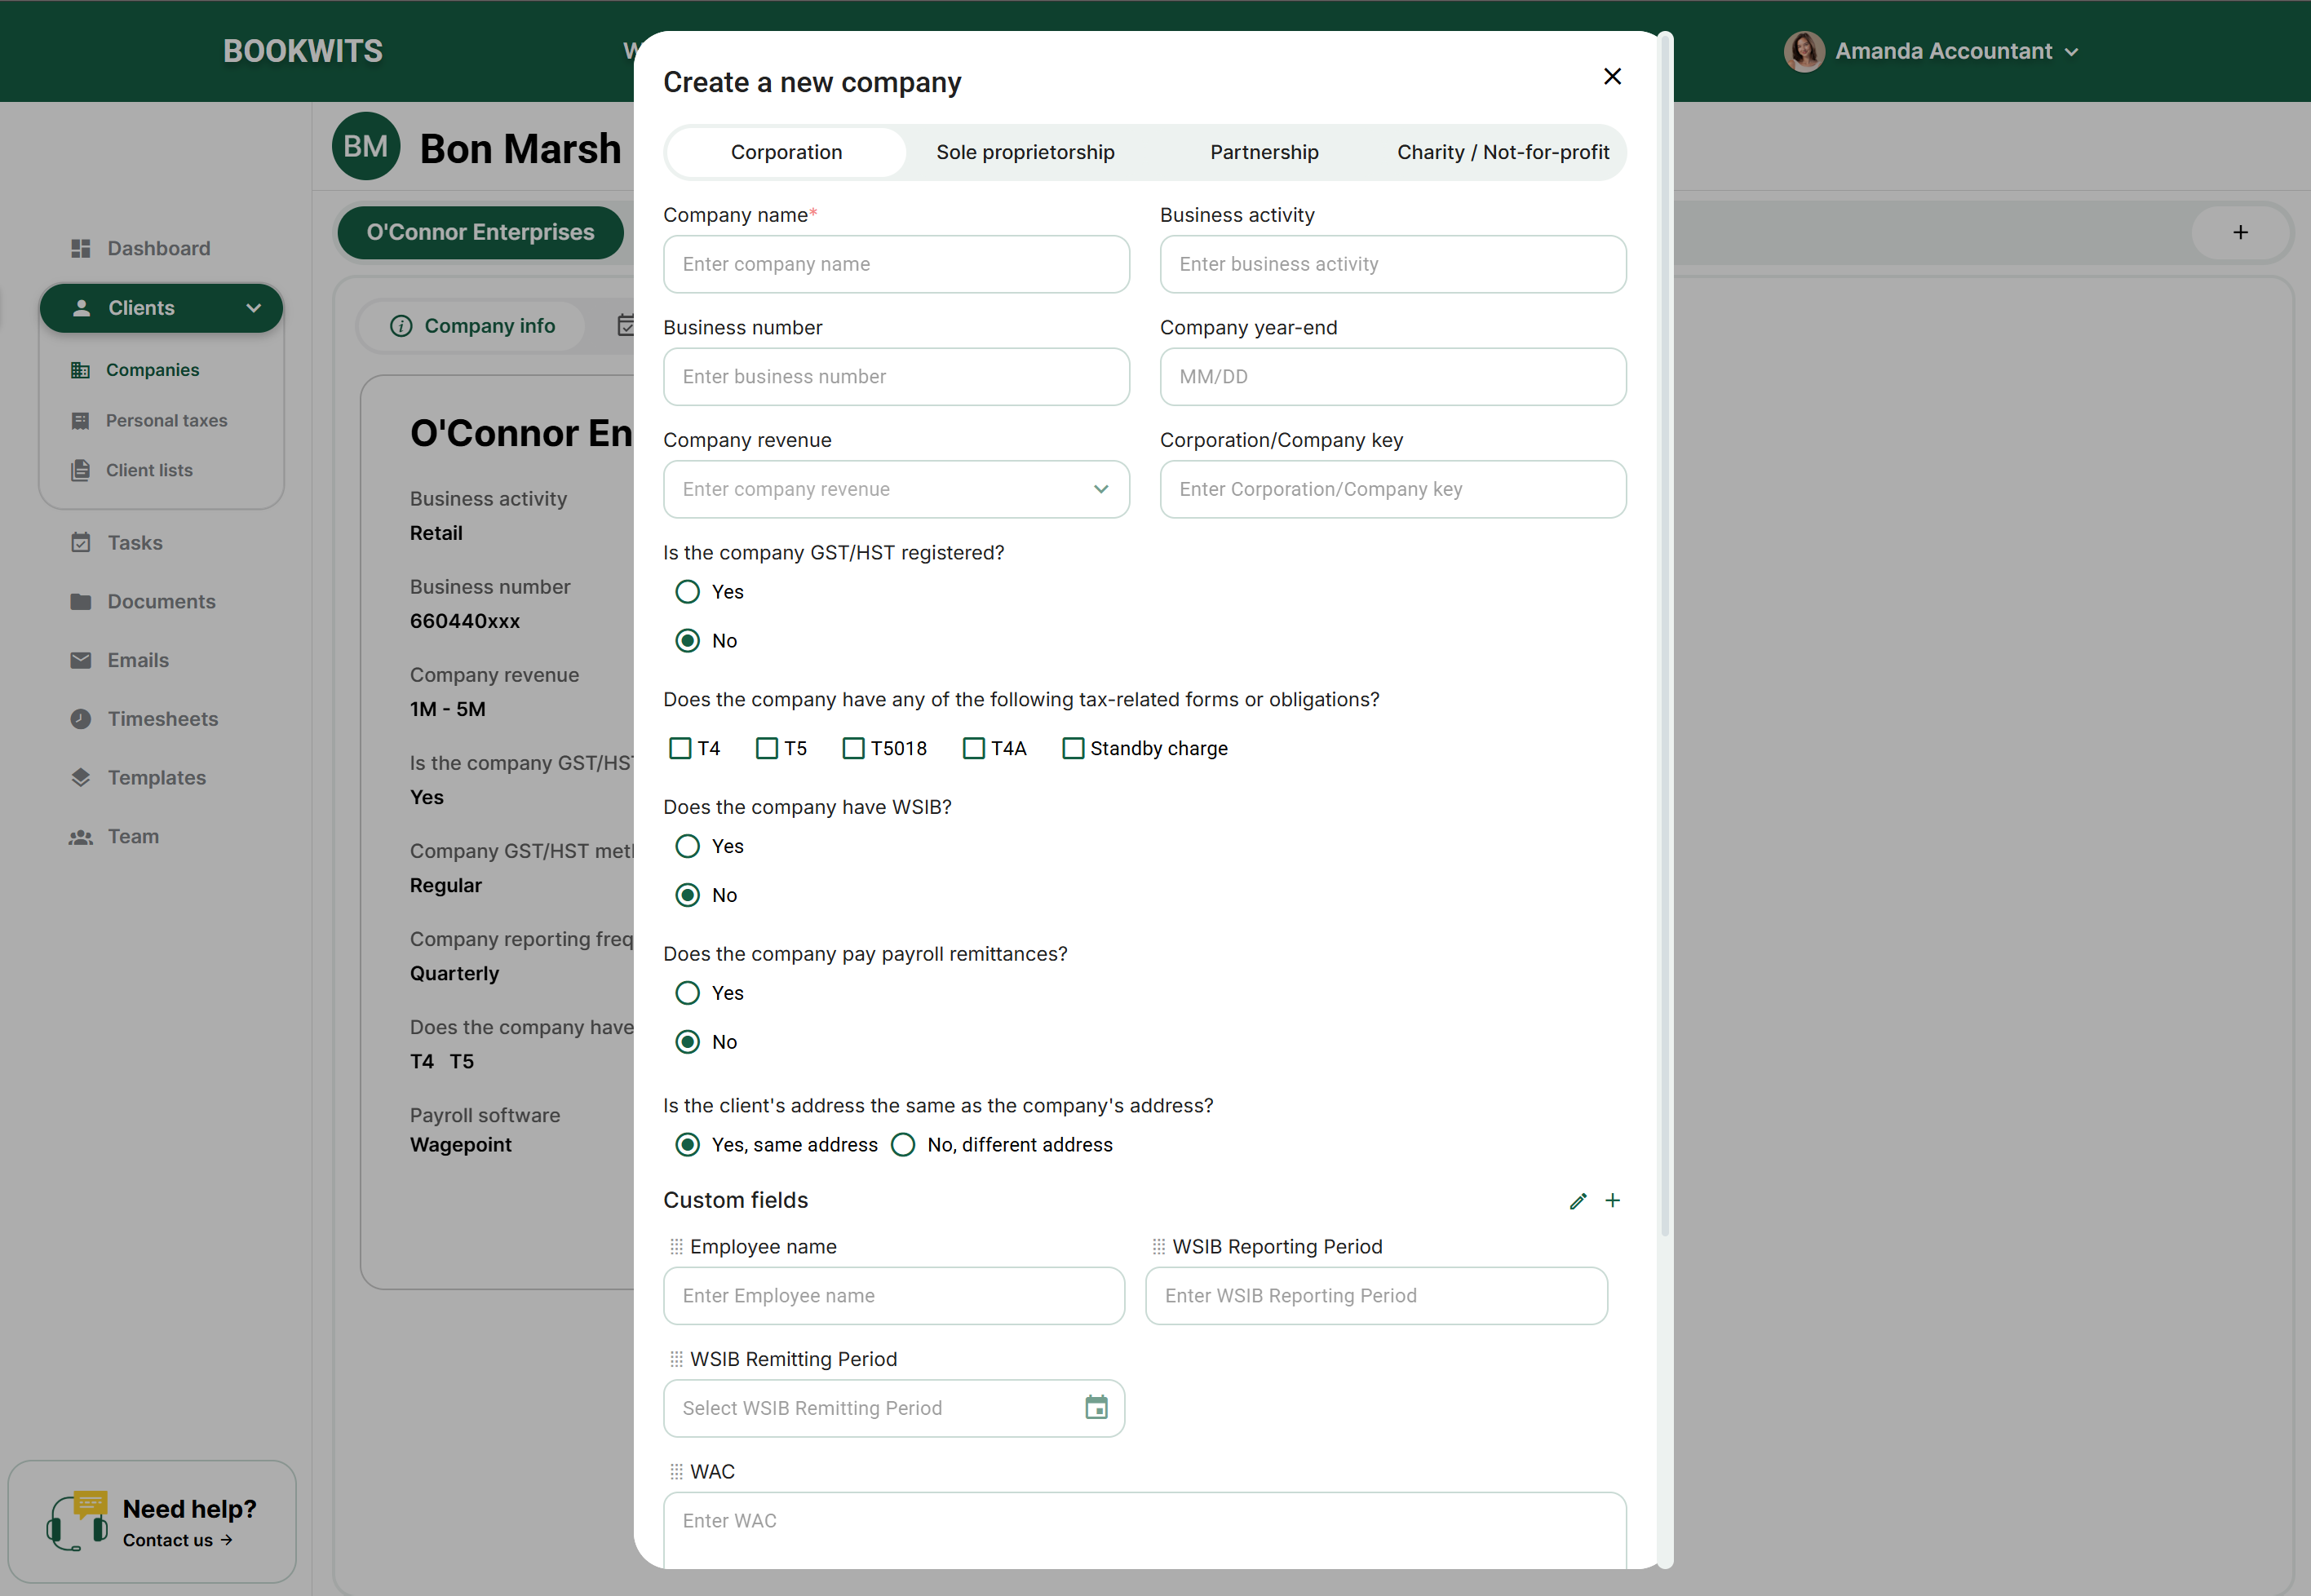Open the Company revenue dropdown
The image size is (2311, 1596).
(896, 489)
